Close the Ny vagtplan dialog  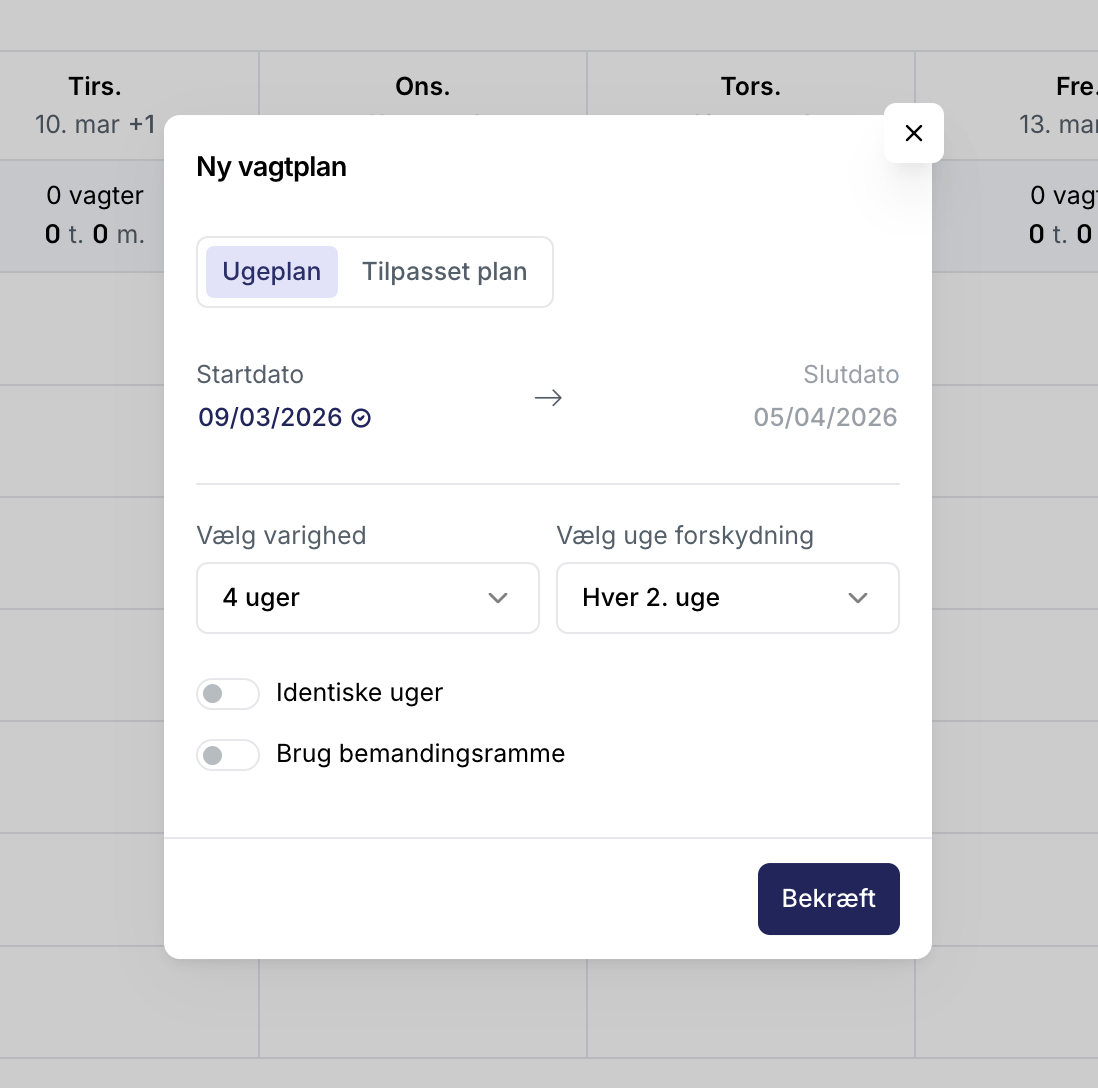click(913, 133)
